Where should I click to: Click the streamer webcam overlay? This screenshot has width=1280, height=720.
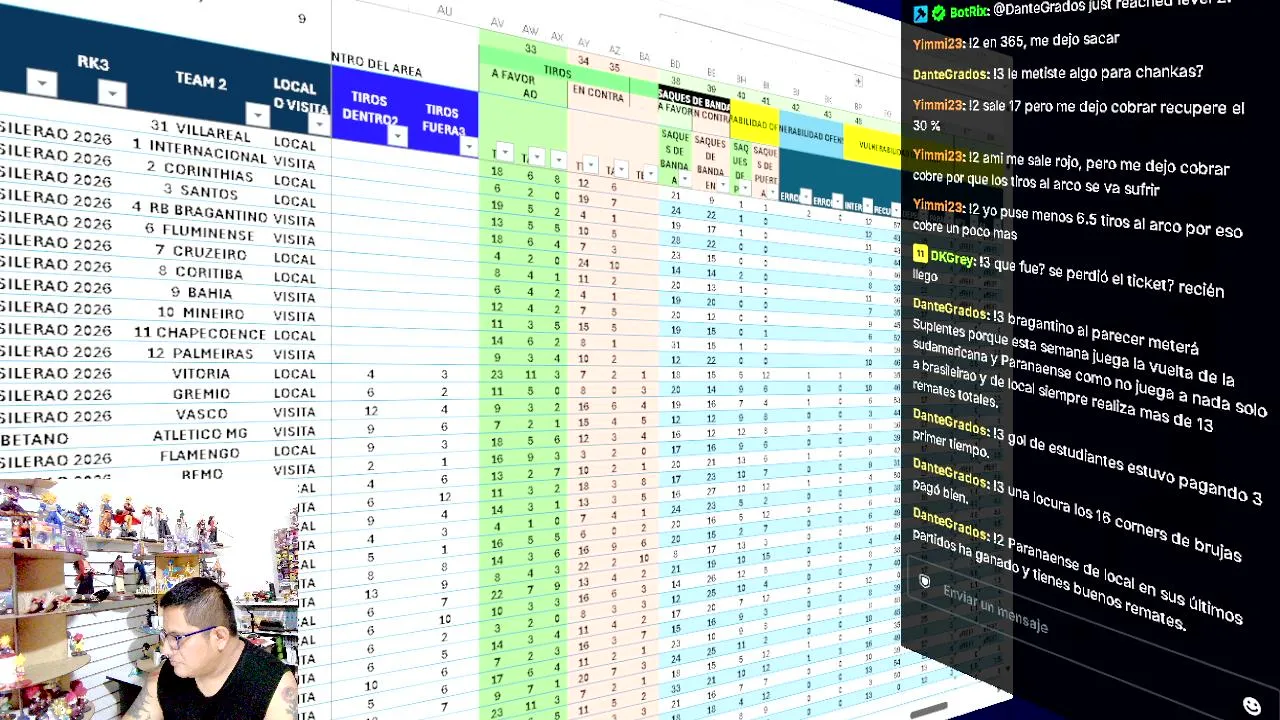coord(150,600)
